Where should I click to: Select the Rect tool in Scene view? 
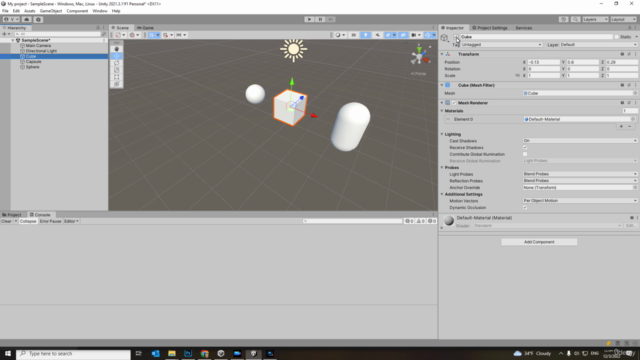tap(117, 77)
